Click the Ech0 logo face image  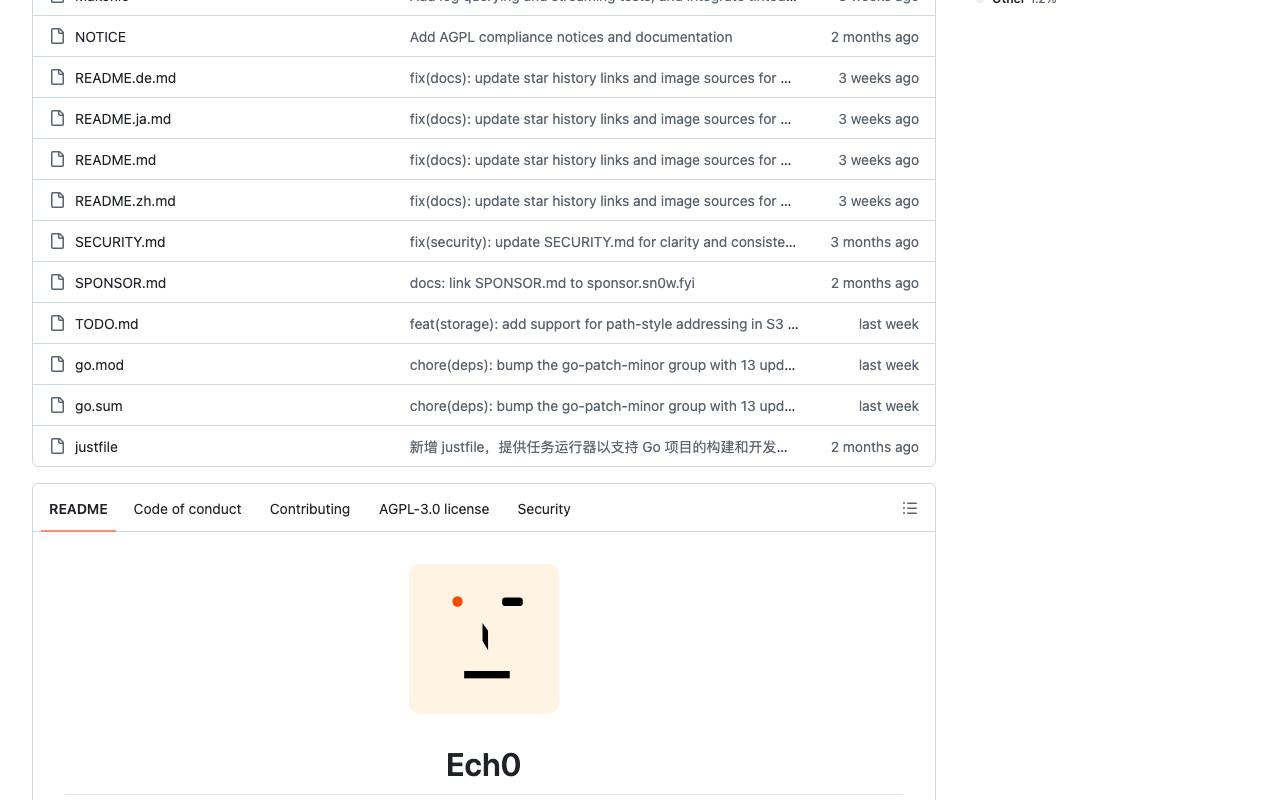click(x=484, y=639)
